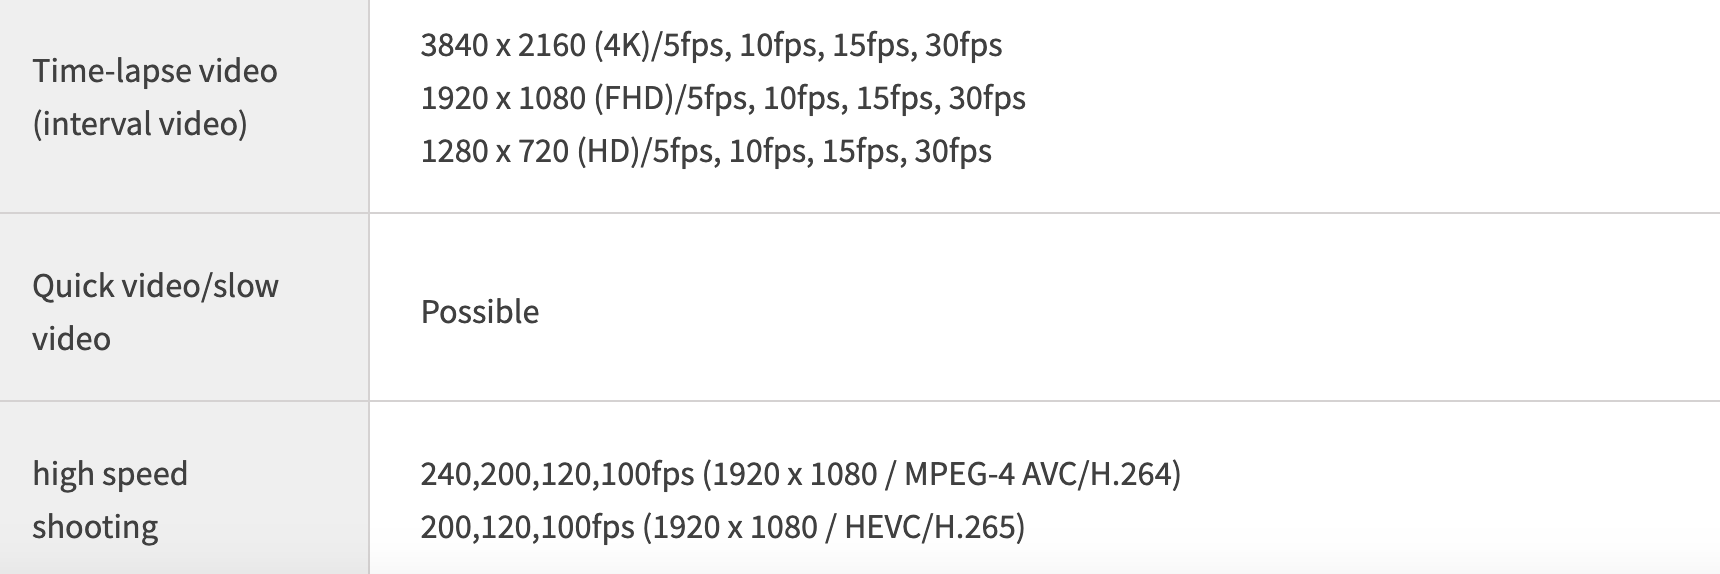Image resolution: width=1720 pixels, height=574 pixels.
Task: Click the "(4K)" text
Action: tap(621, 45)
